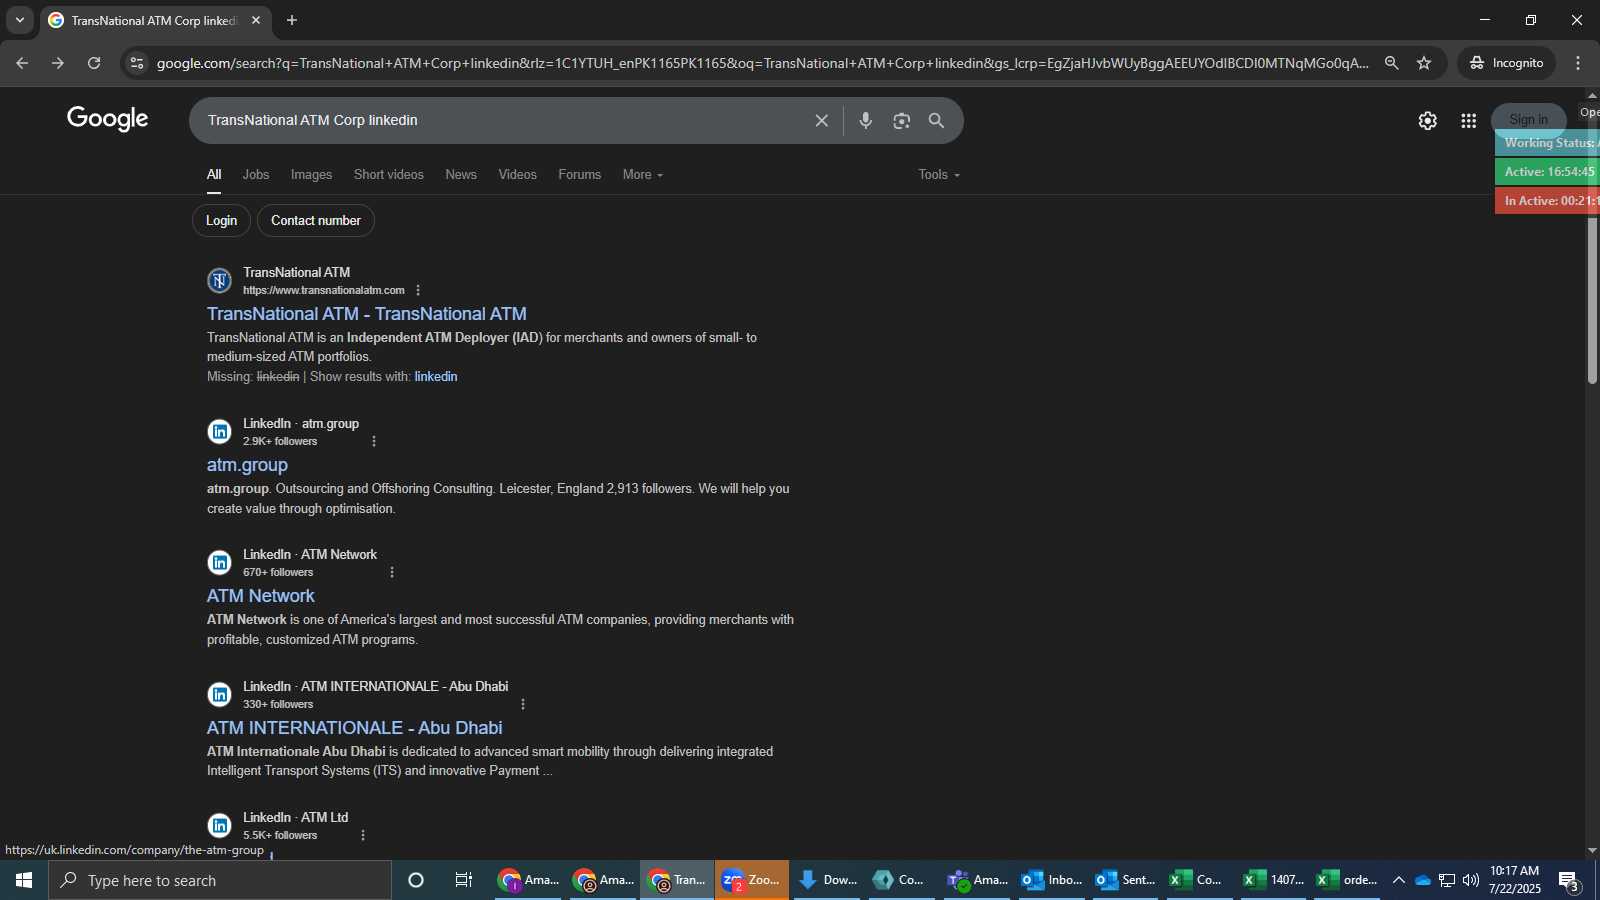
Task: Click the Sign in button
Action: tap(1528, 119)
